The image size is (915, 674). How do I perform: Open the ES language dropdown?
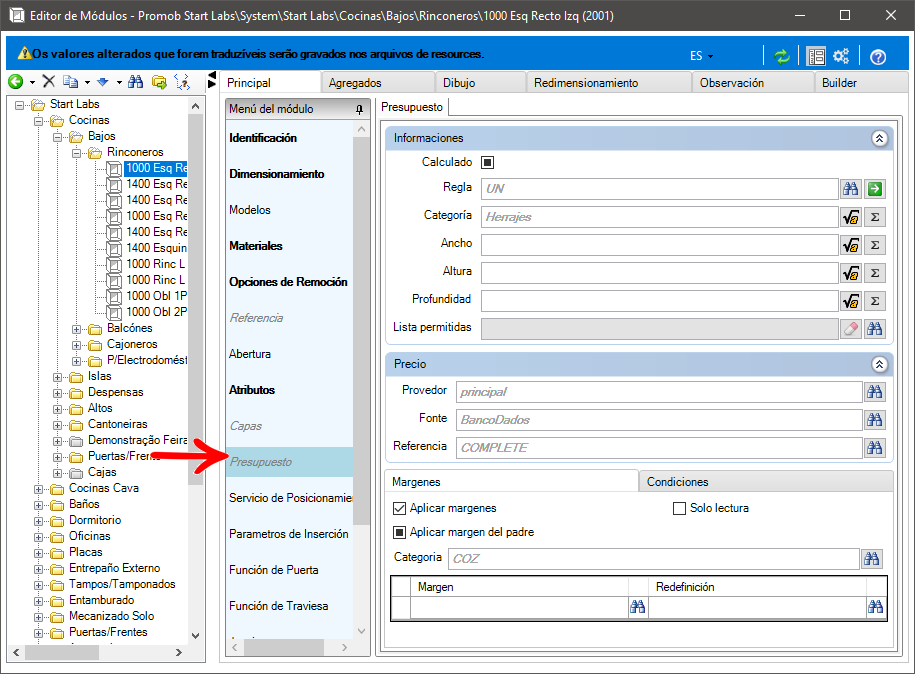point(701,56)
